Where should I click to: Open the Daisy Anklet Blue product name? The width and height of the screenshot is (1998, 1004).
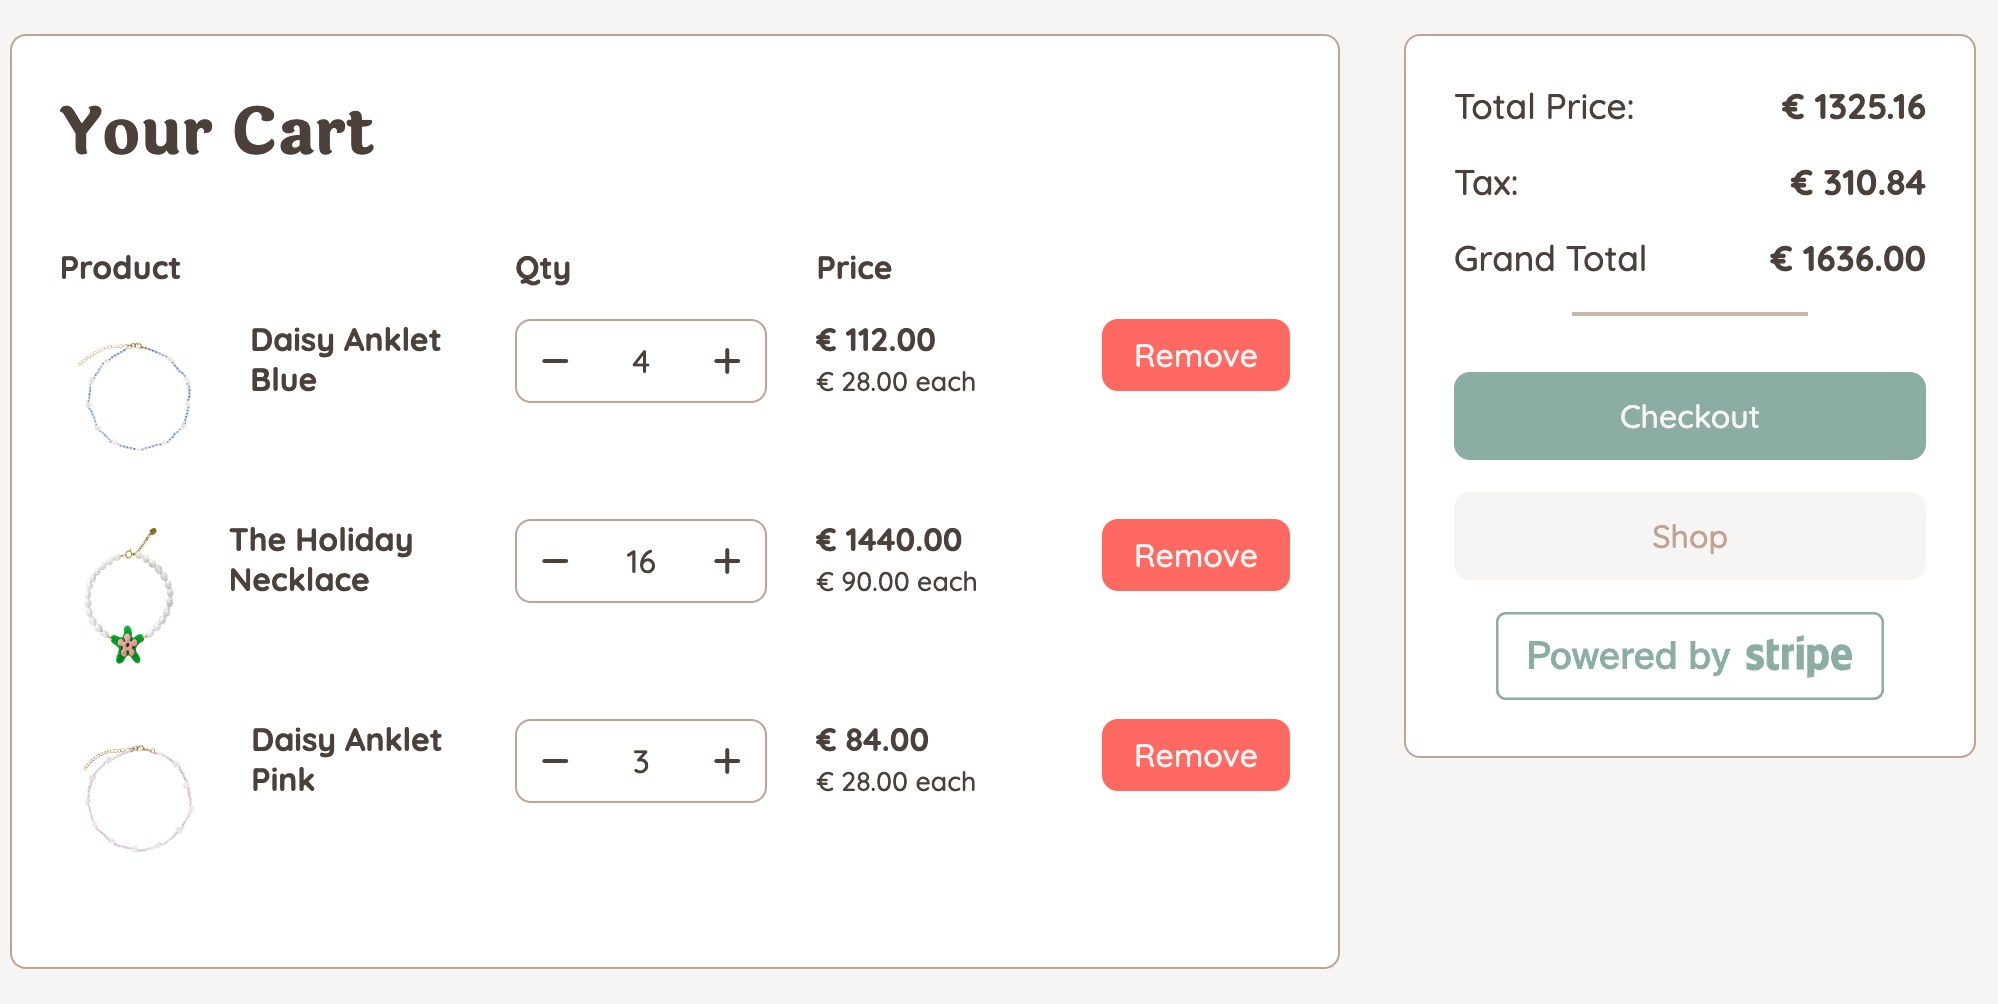coord(345,360)
